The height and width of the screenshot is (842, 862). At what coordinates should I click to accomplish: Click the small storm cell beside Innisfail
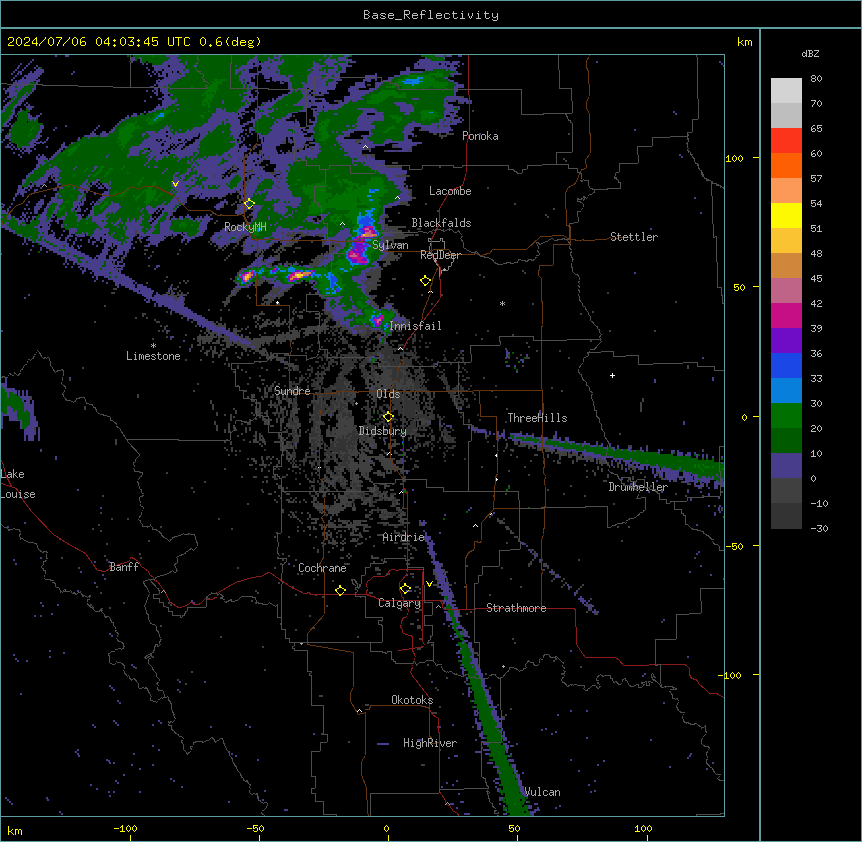(x=377, y=319)
